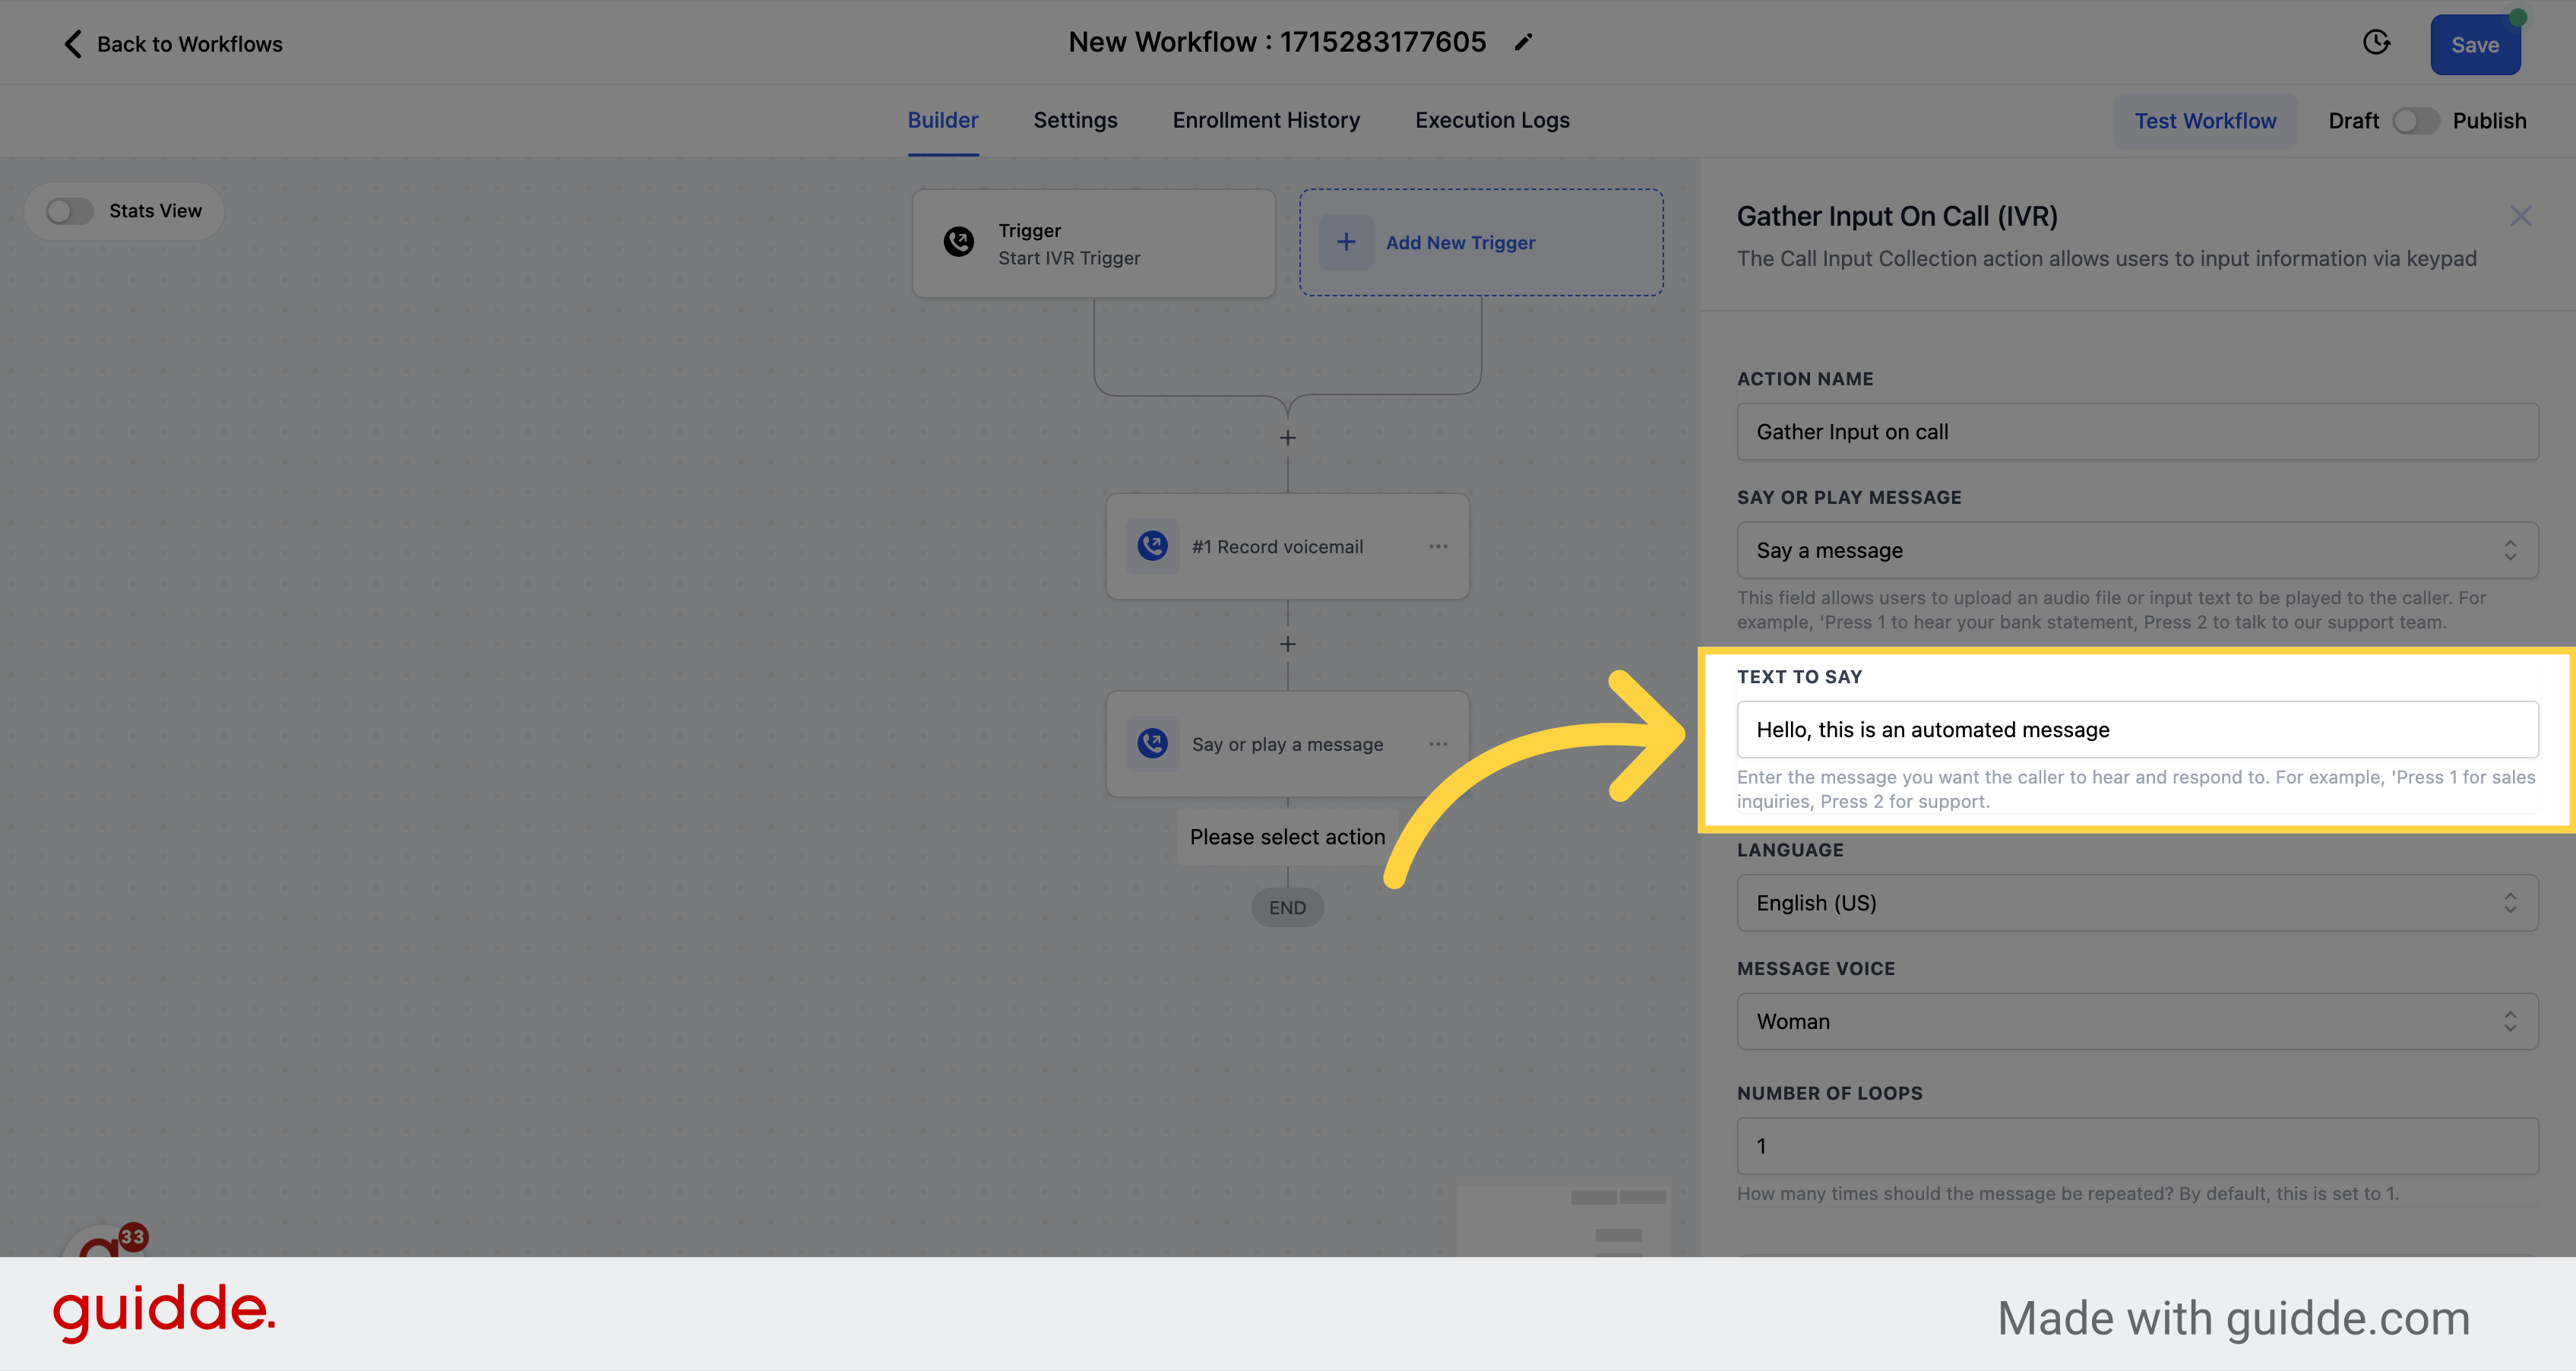This screenshot has width=2576, height=1371.
Task: Click the Text To Say input field
Action: pos(2137,729)
